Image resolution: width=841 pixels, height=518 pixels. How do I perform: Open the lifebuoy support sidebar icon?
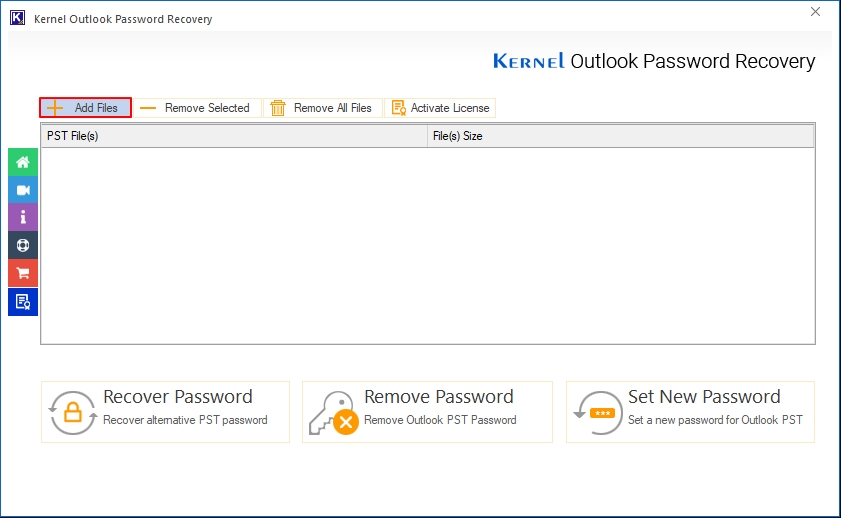[23, 245]
